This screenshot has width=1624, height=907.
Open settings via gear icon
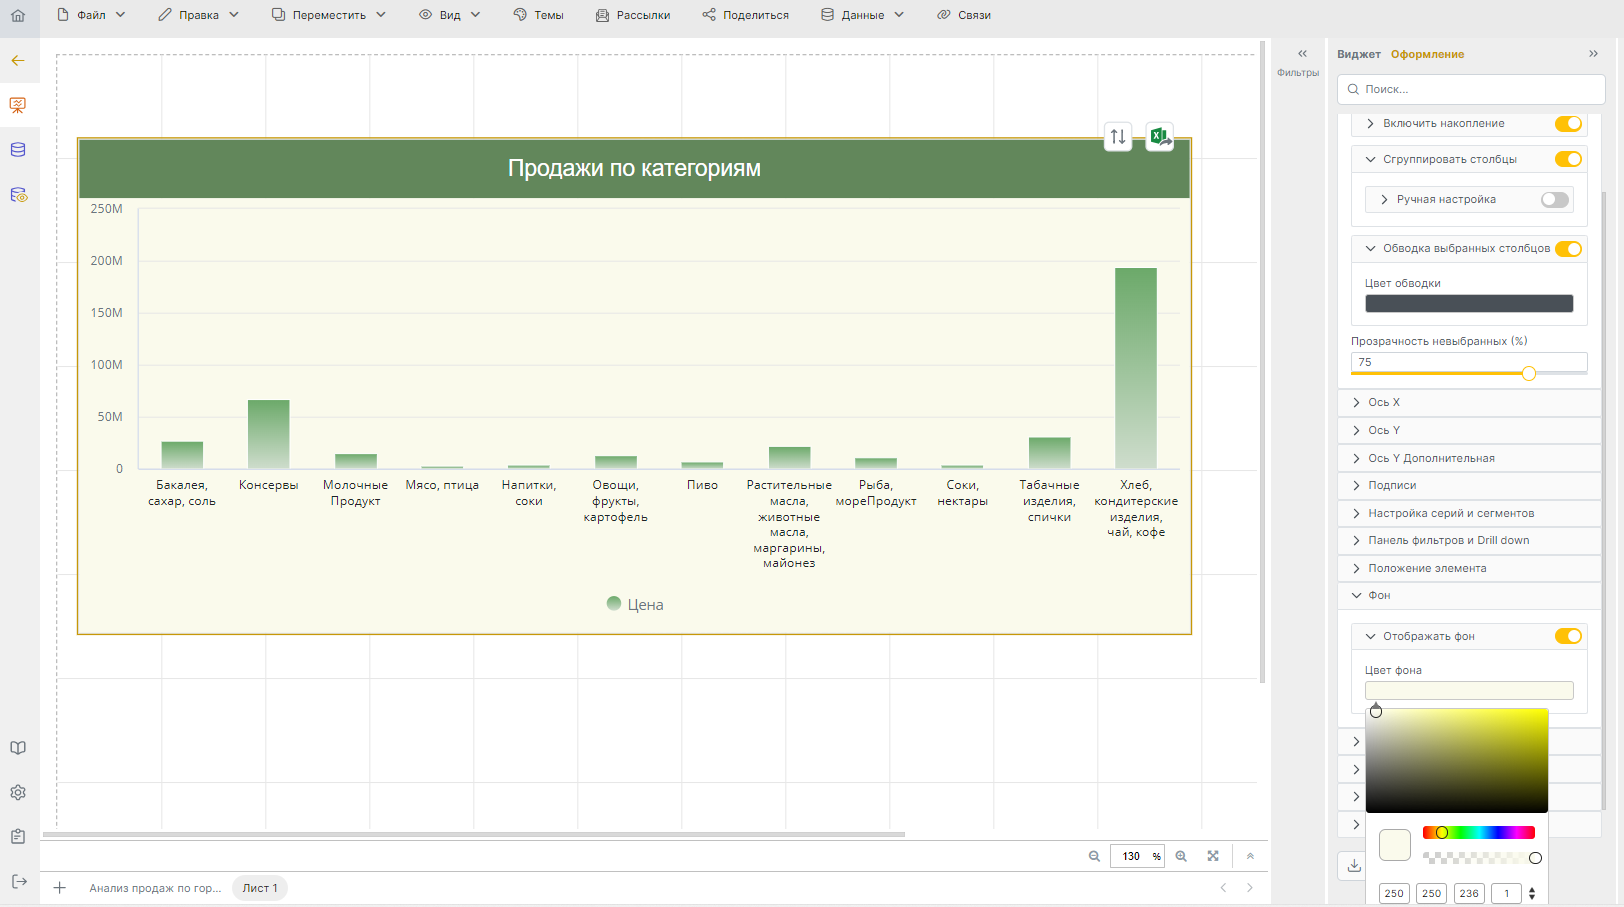[17, 792]
